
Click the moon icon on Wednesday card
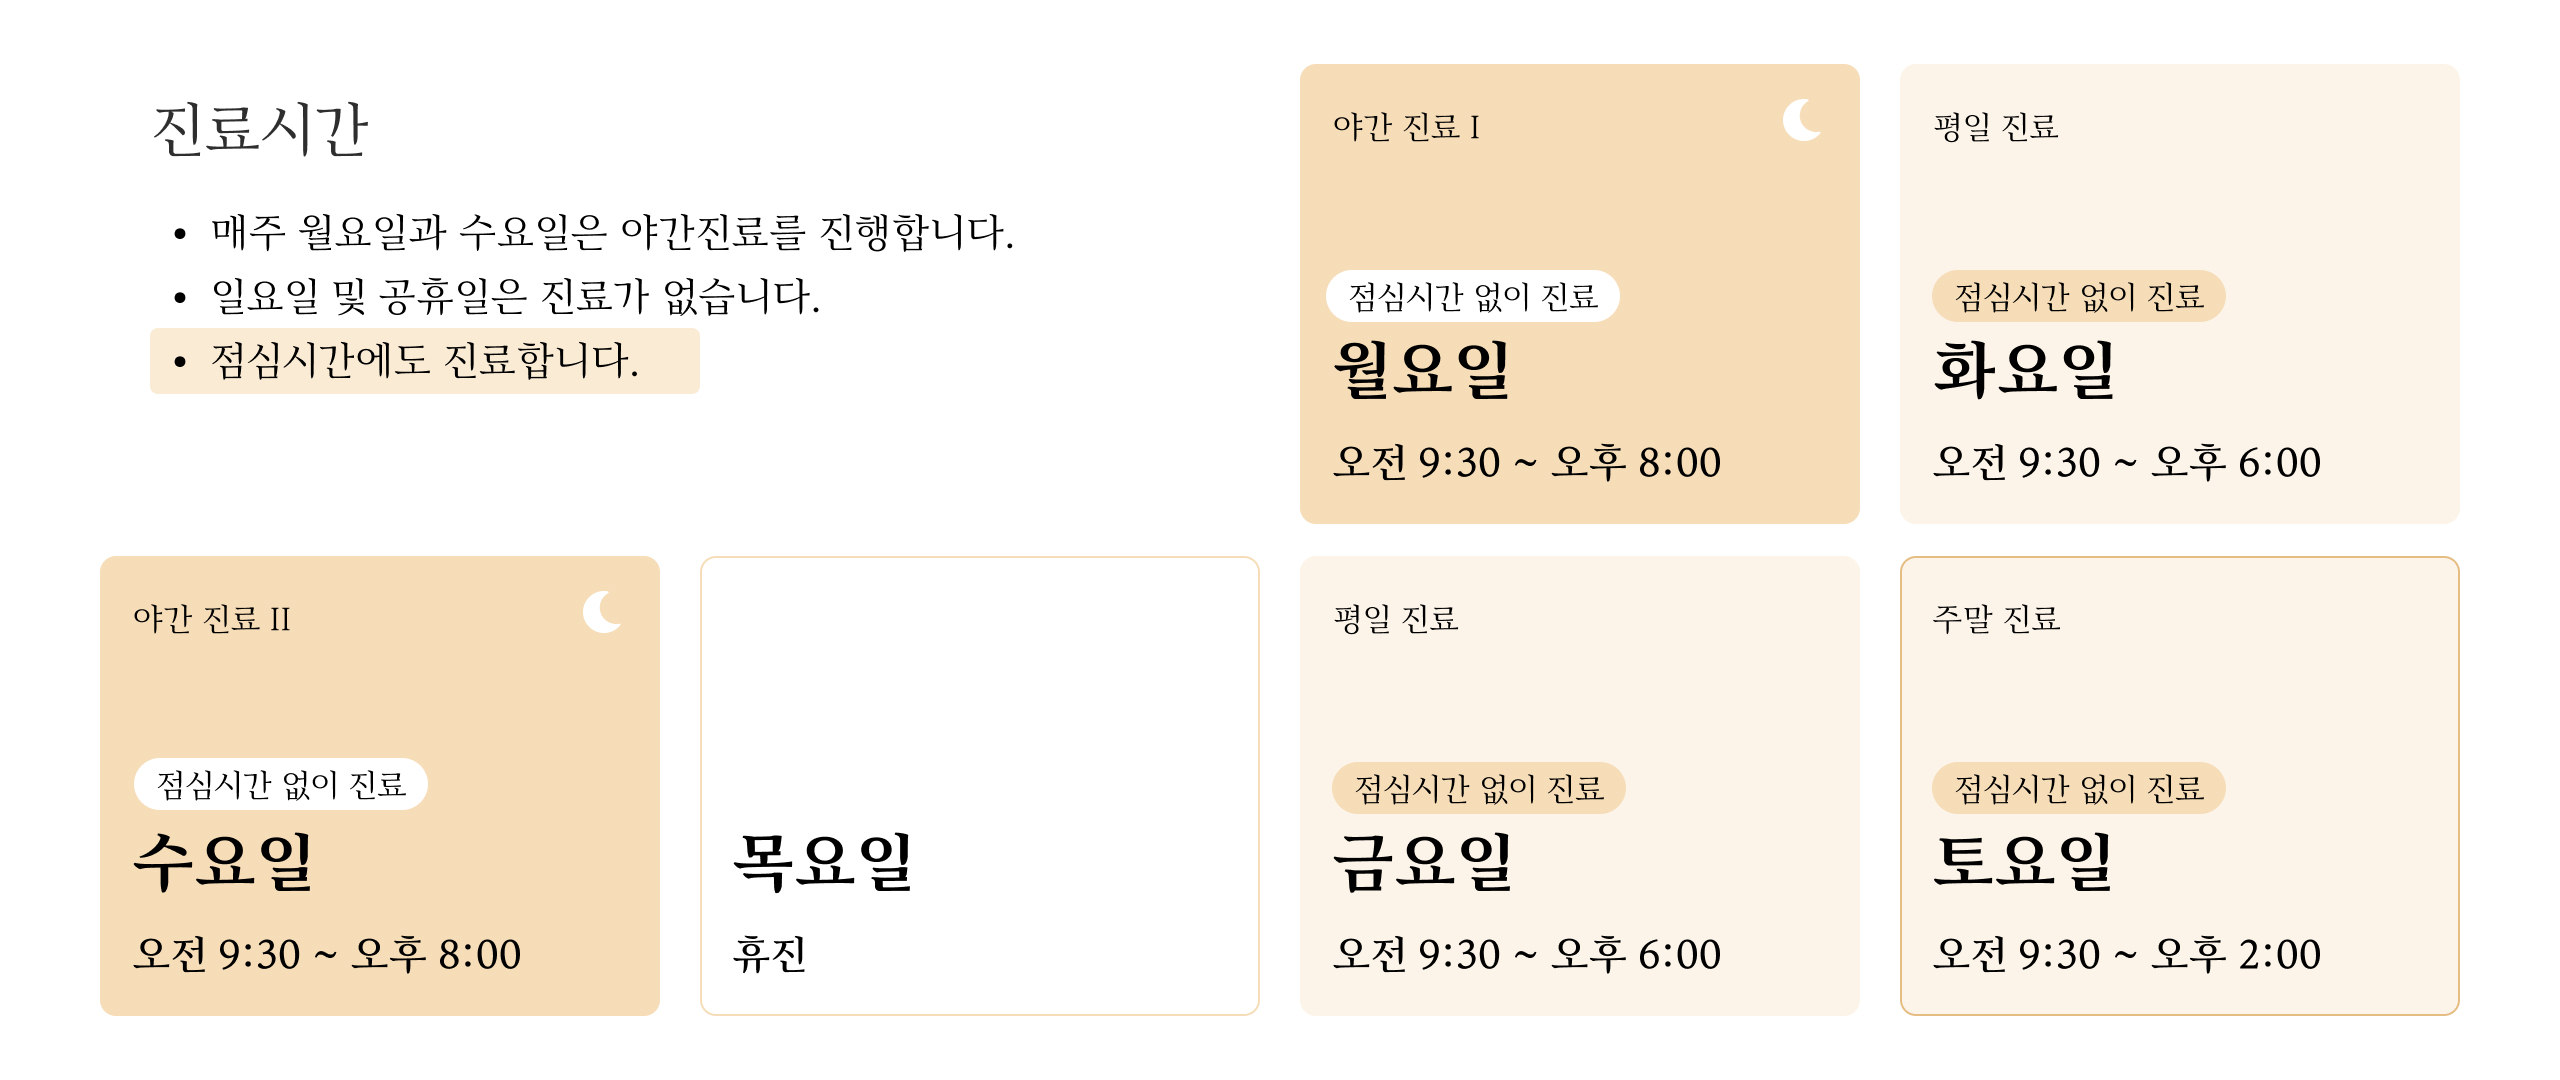click(602, 612)
